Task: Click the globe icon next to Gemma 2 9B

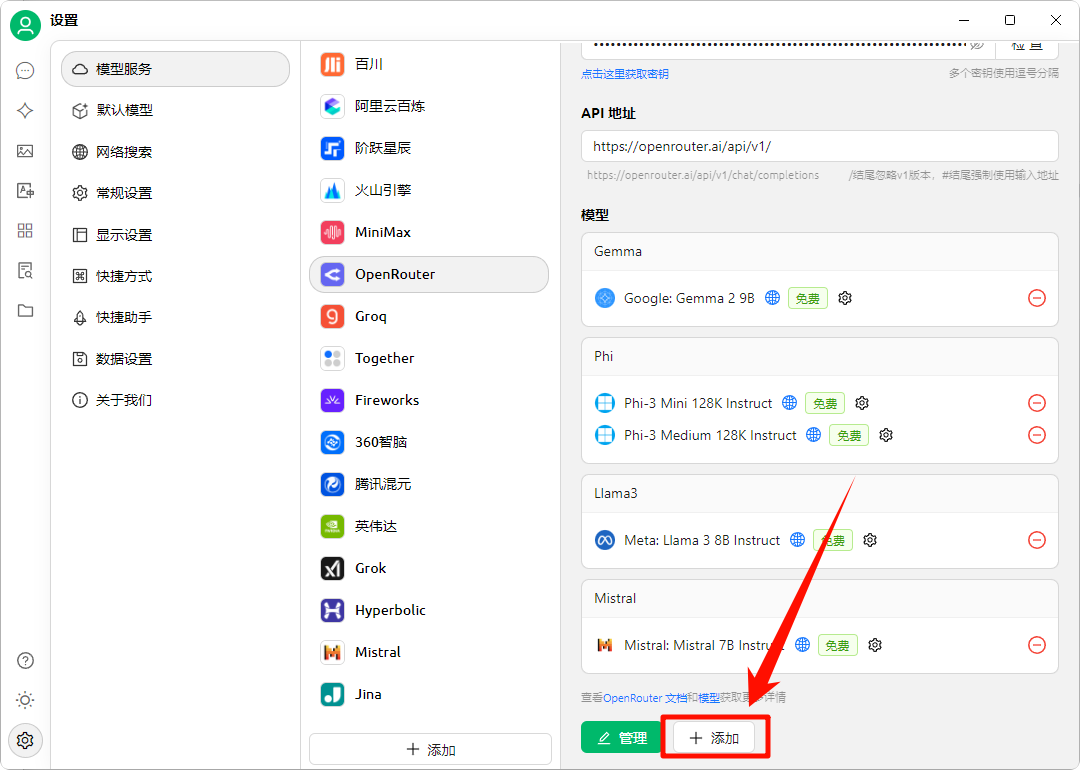Action: pos(773,298)
